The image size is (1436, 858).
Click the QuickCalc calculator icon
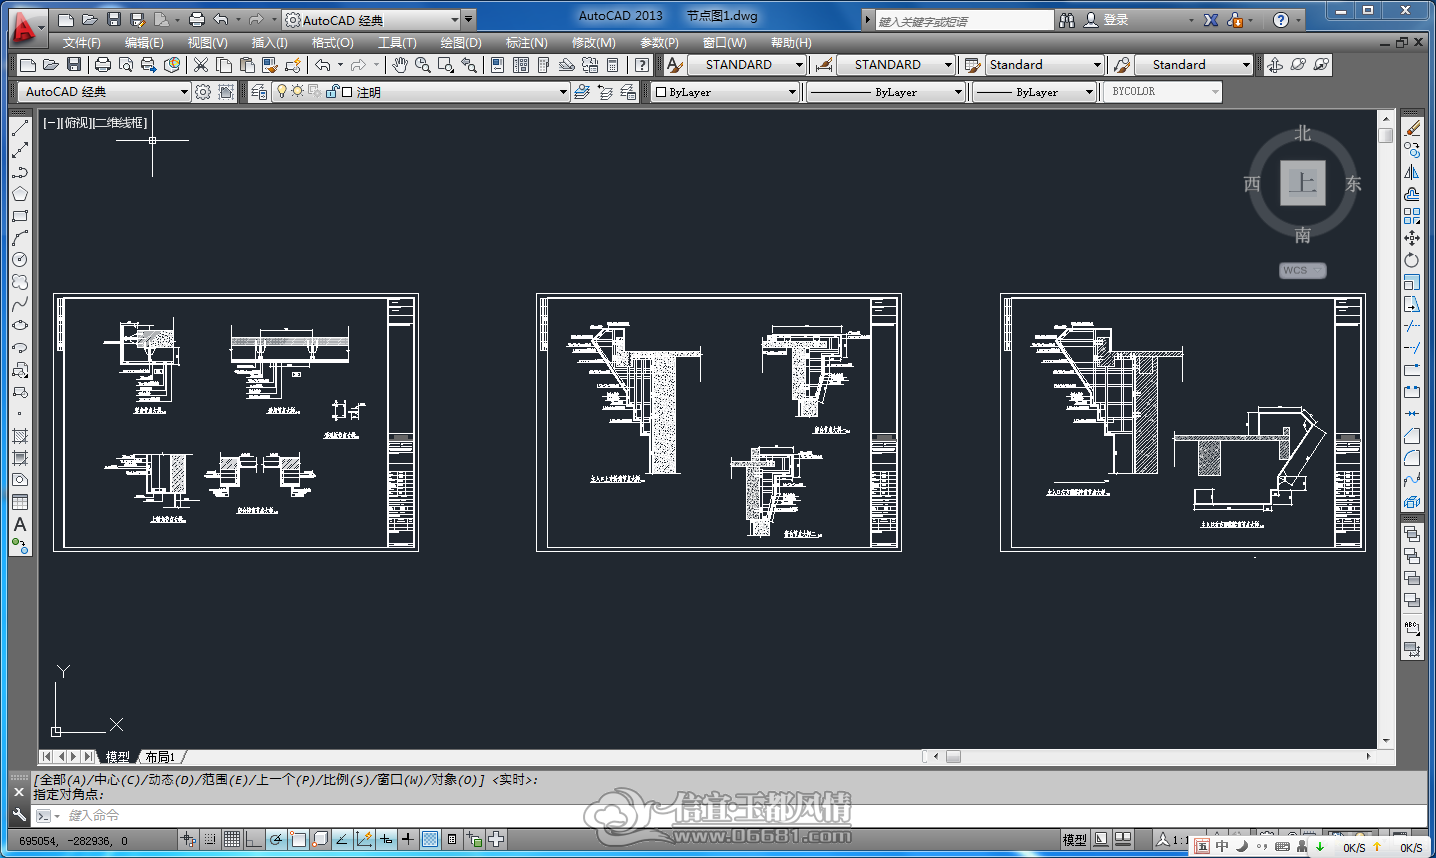[613, 65]
